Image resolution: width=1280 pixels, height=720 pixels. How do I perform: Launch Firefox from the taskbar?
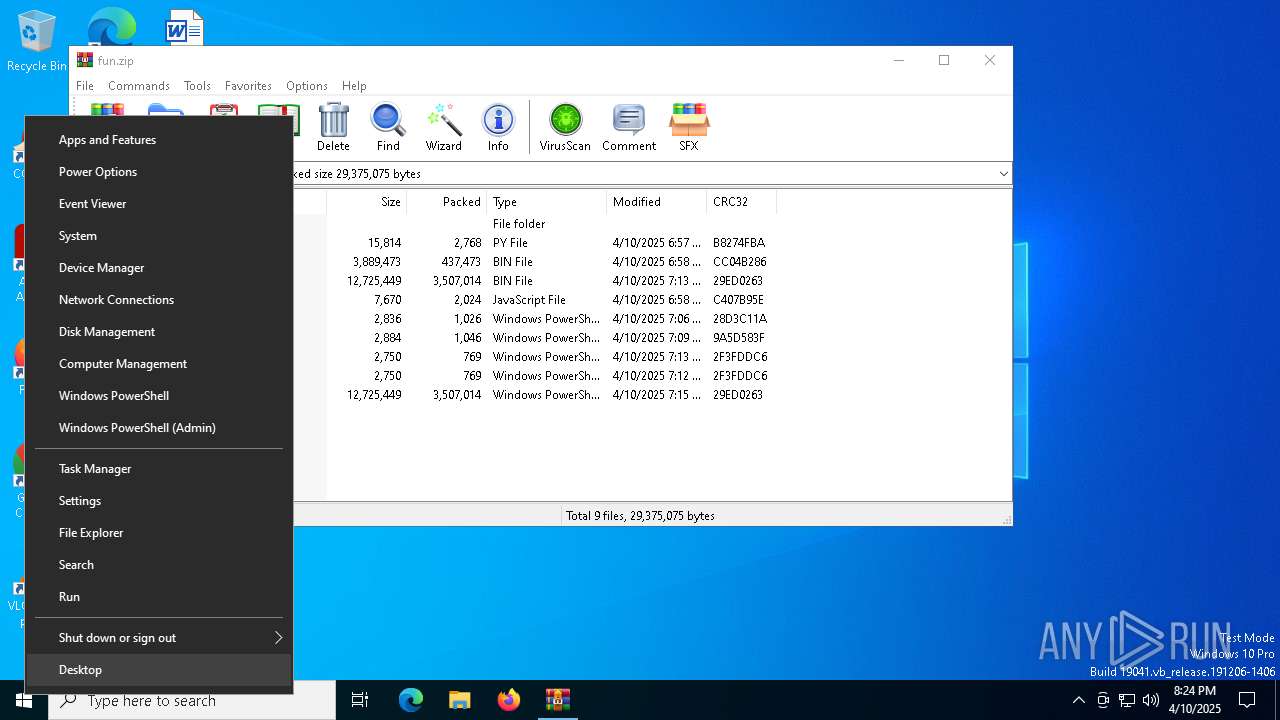click(508, 700)
